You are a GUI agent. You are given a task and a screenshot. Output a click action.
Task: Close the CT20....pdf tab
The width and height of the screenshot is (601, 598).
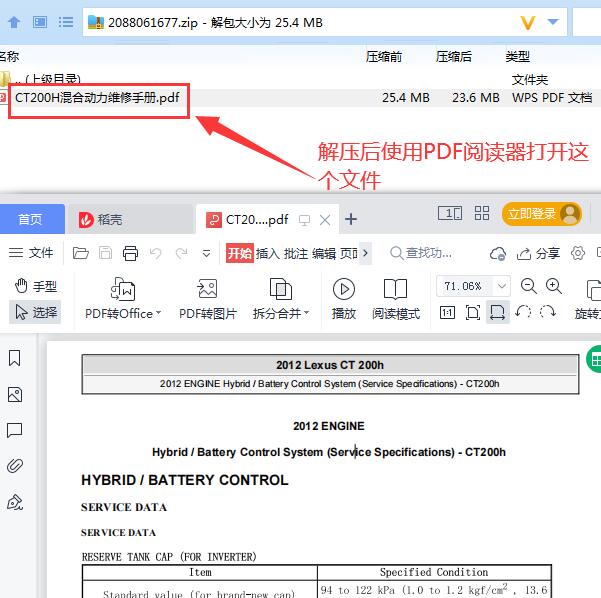pyautogui.click(x=325, y=220)
